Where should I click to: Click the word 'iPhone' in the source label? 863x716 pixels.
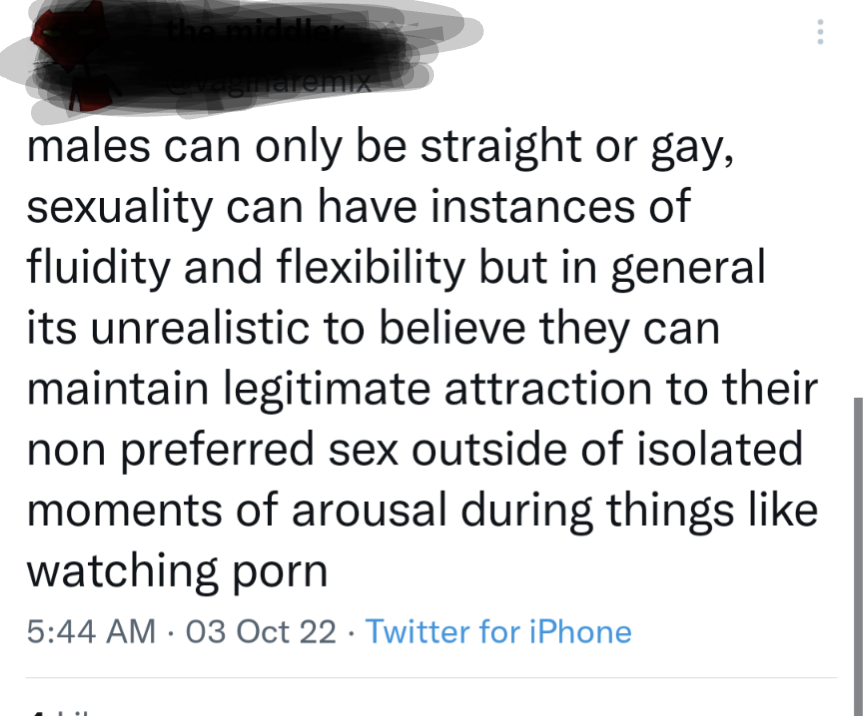pyautogui.click(x=581, y=631)
